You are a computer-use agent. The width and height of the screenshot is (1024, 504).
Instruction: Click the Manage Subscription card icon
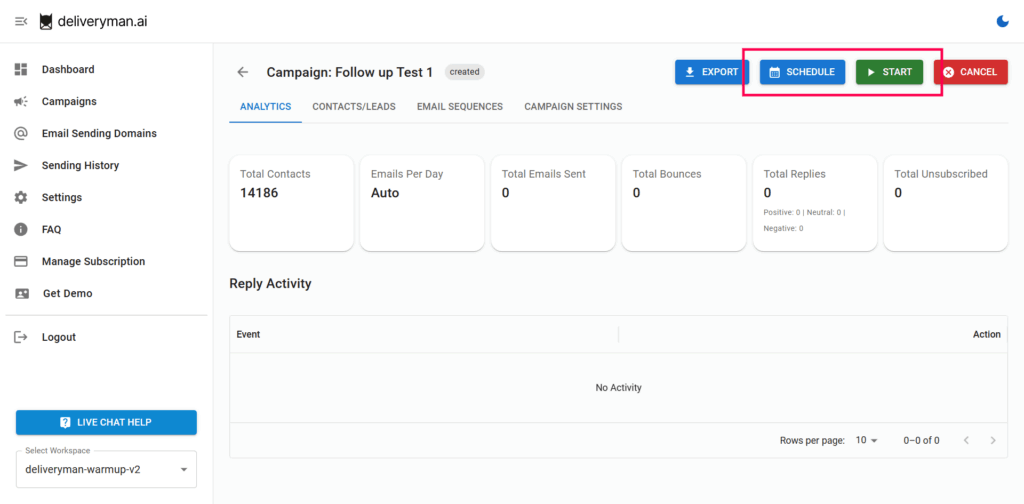coord(20,261)
